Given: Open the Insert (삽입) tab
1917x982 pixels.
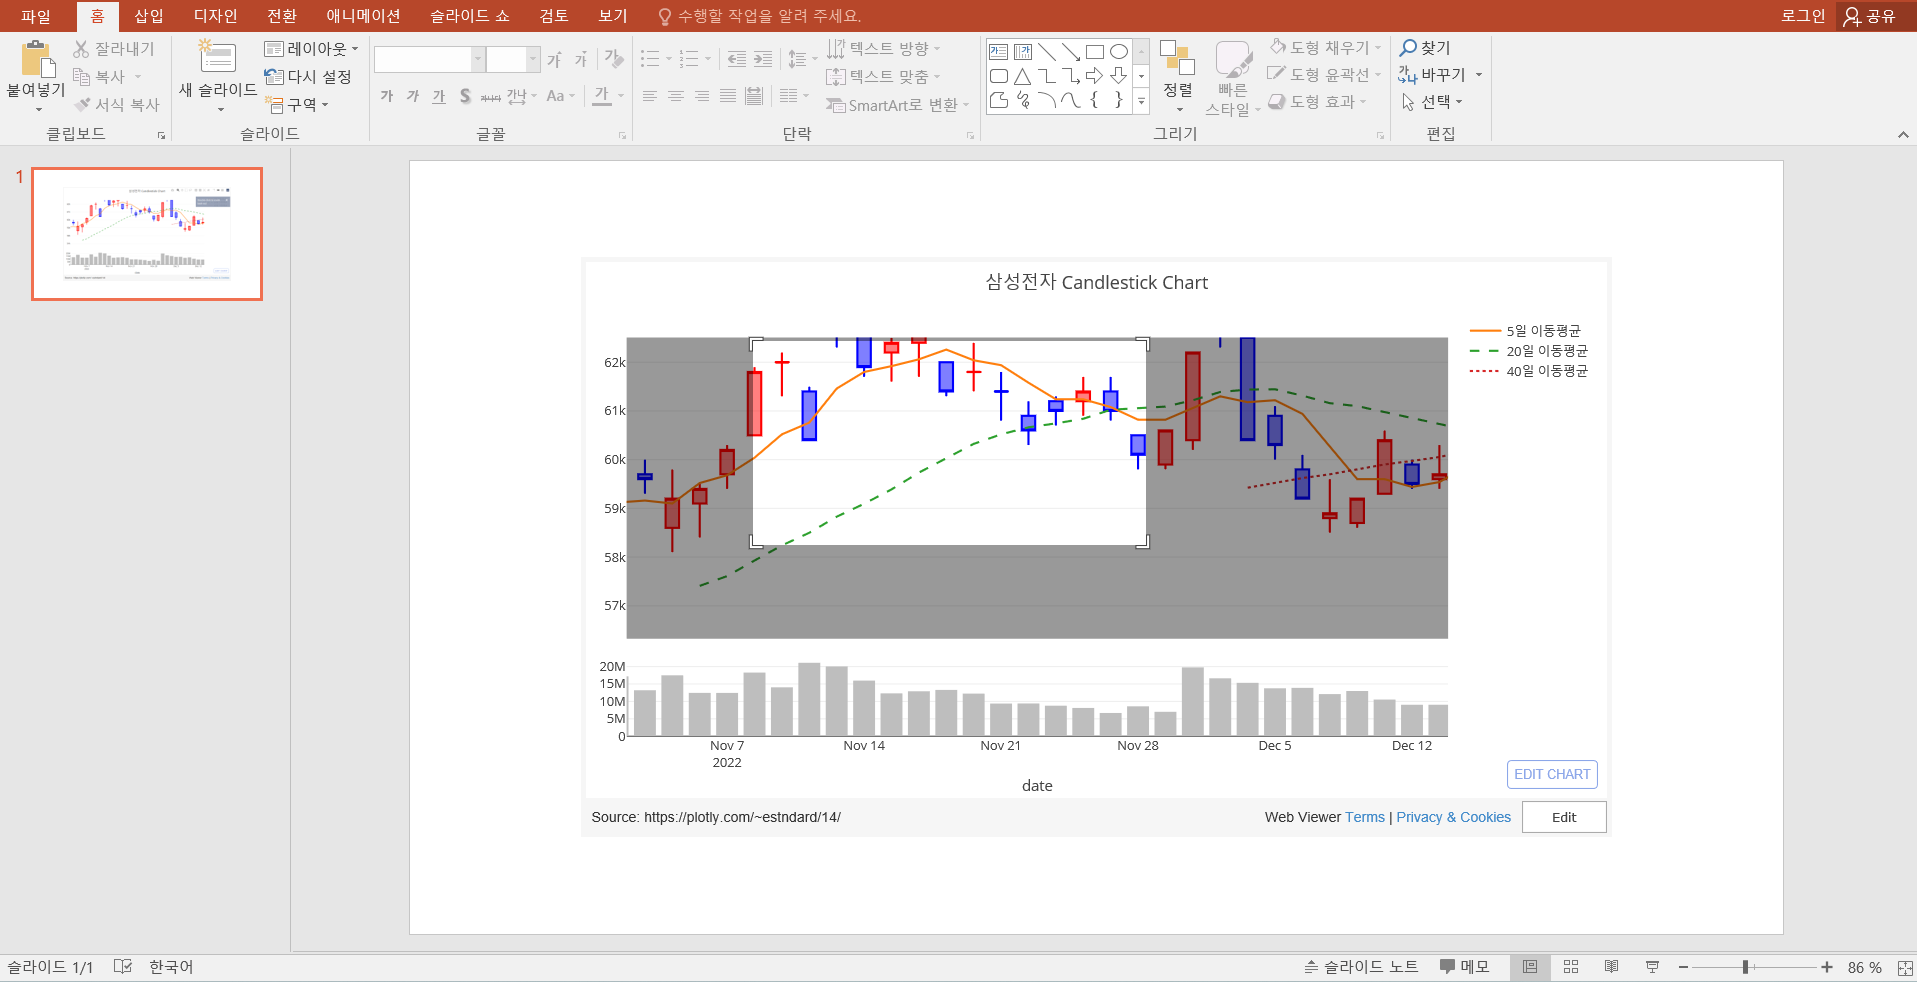Looking at the screenshot, I should [149, 16].
